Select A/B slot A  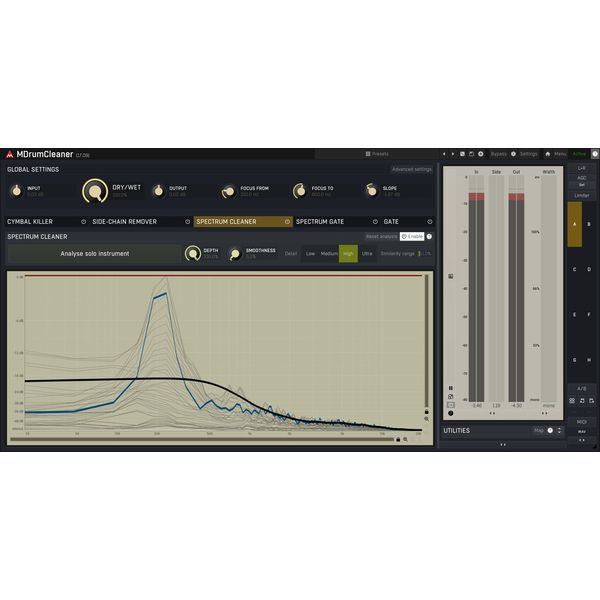575,224
